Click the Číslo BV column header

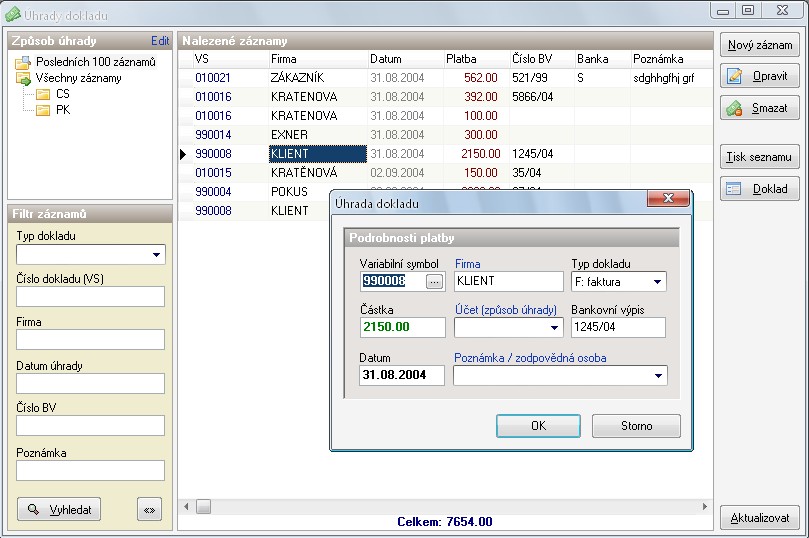(x=542, y=59)
